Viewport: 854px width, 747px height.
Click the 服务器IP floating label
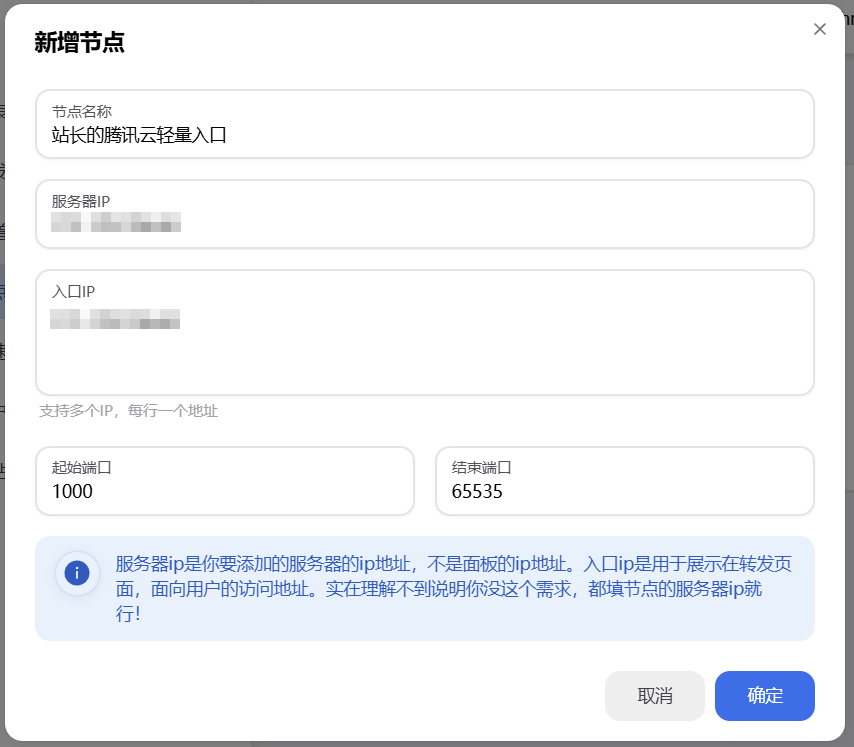87,201
